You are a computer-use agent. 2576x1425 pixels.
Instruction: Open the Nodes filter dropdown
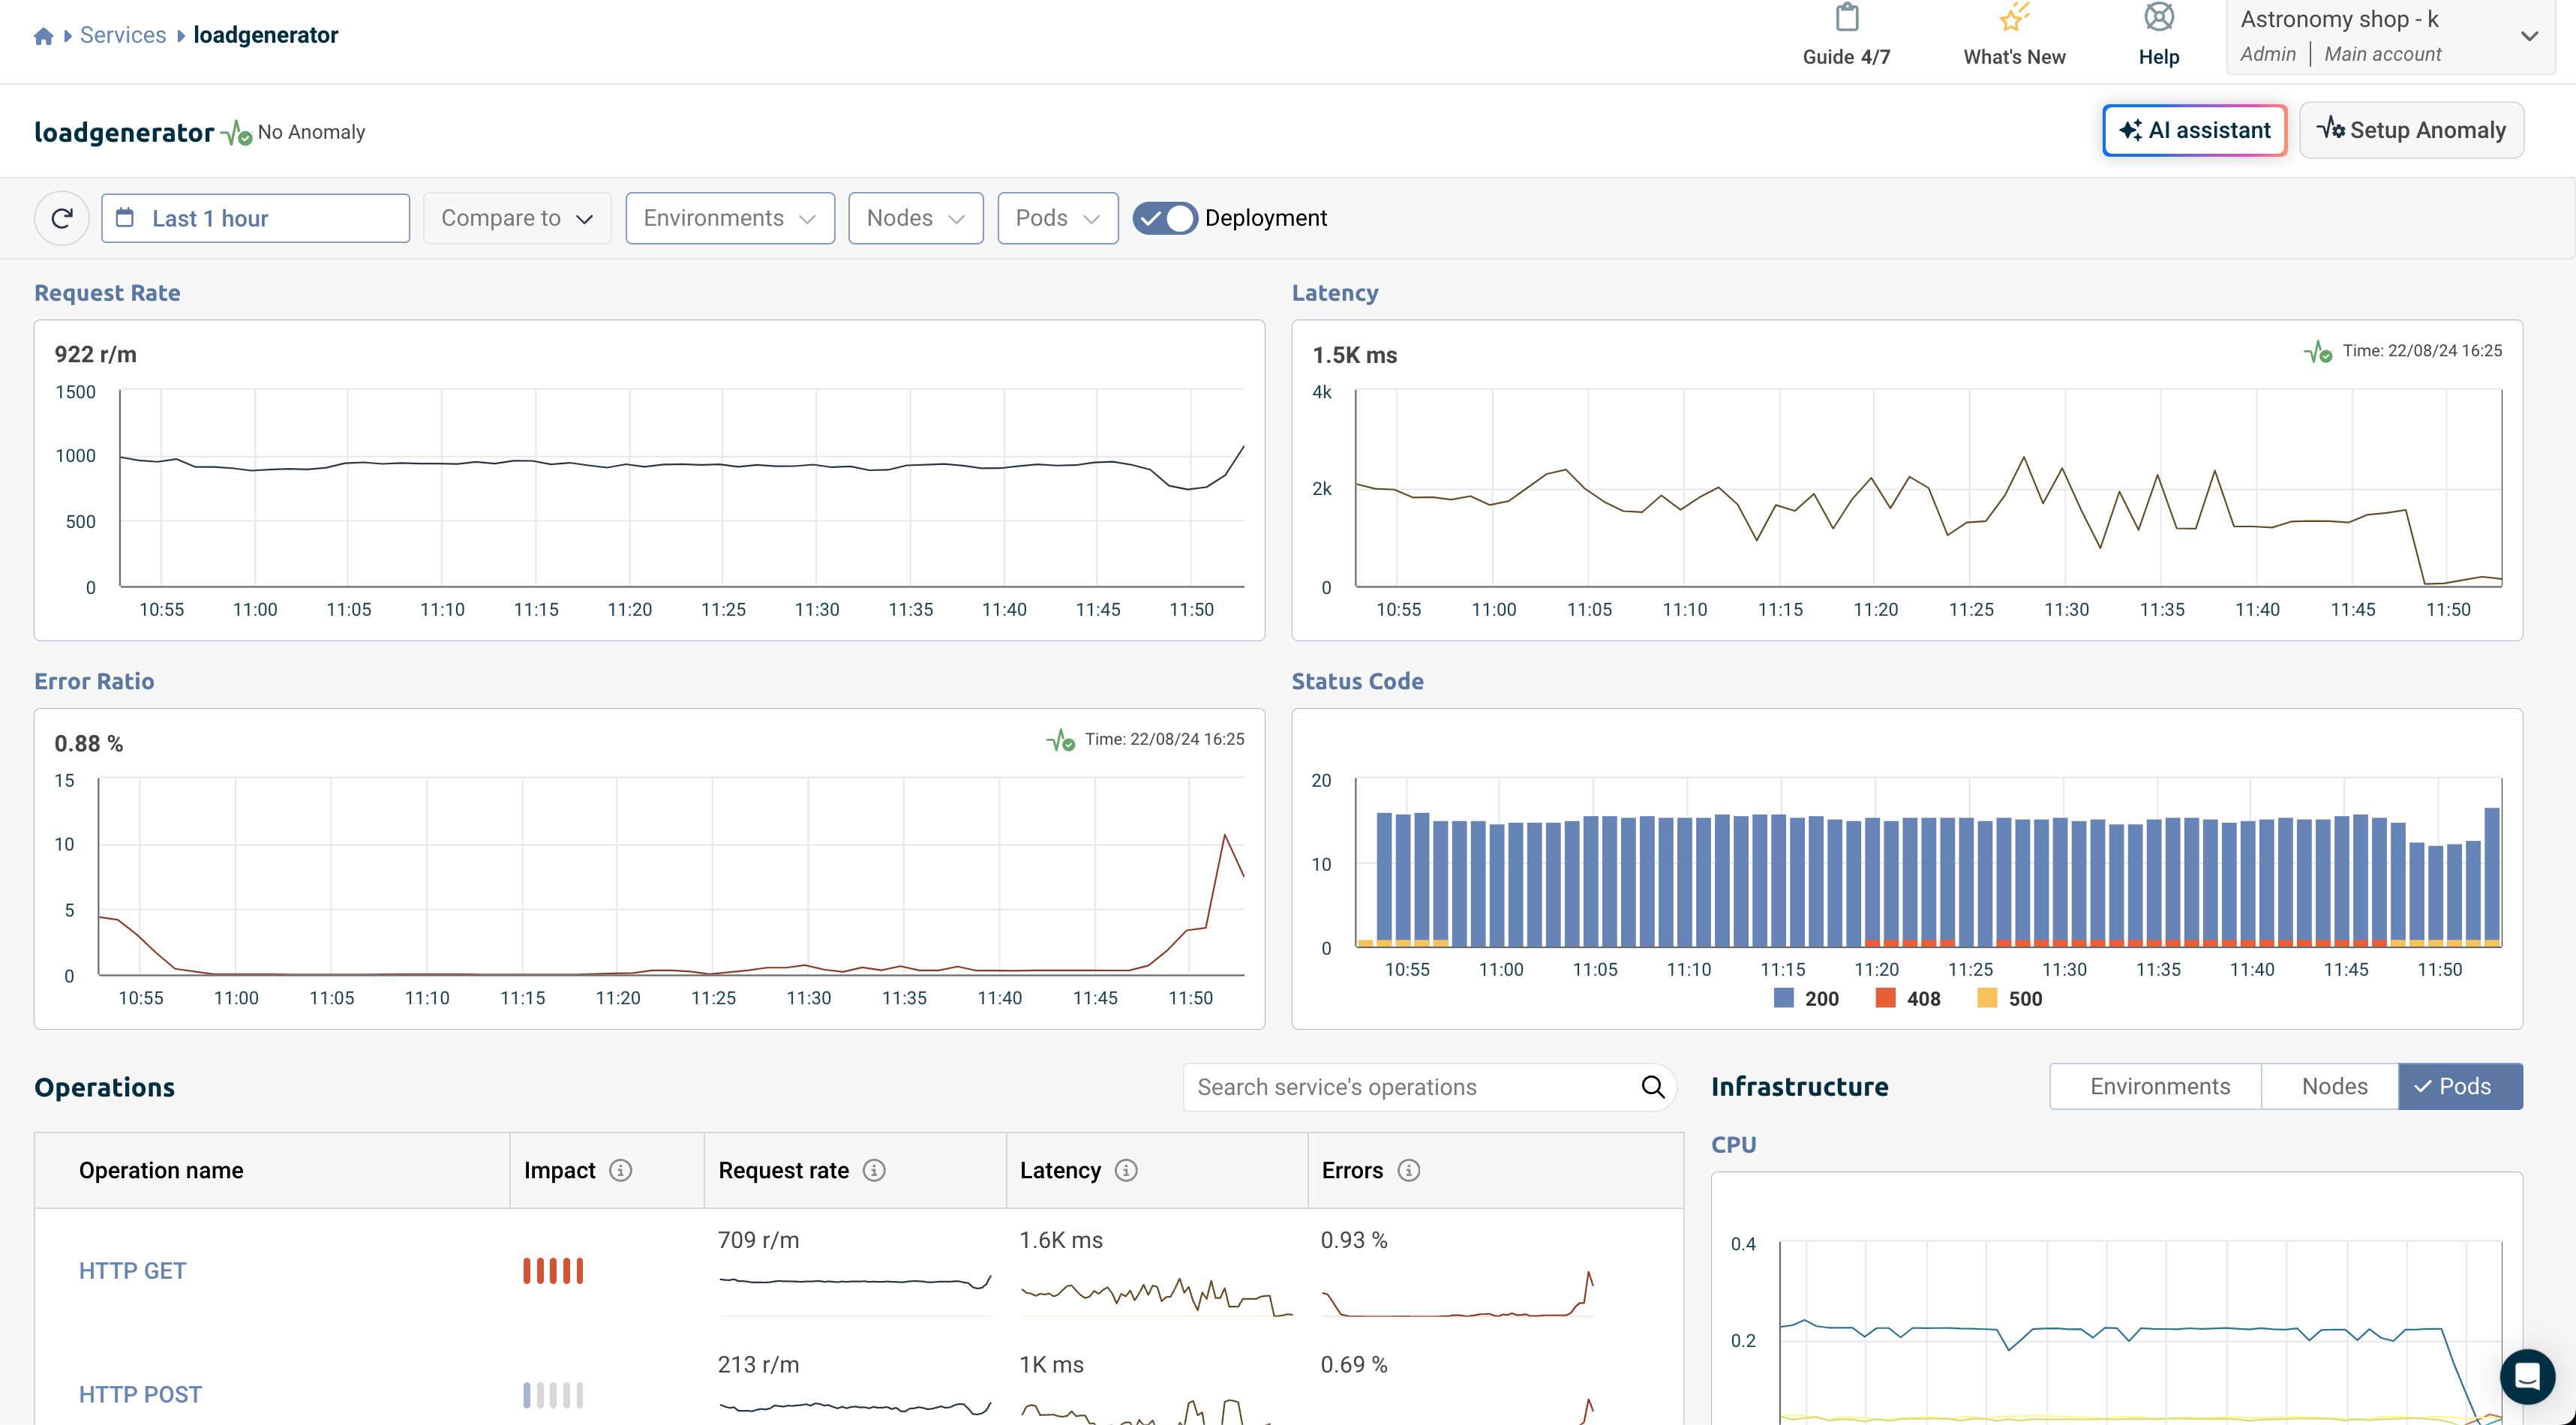pyautogui.click(x=915, y=218)
